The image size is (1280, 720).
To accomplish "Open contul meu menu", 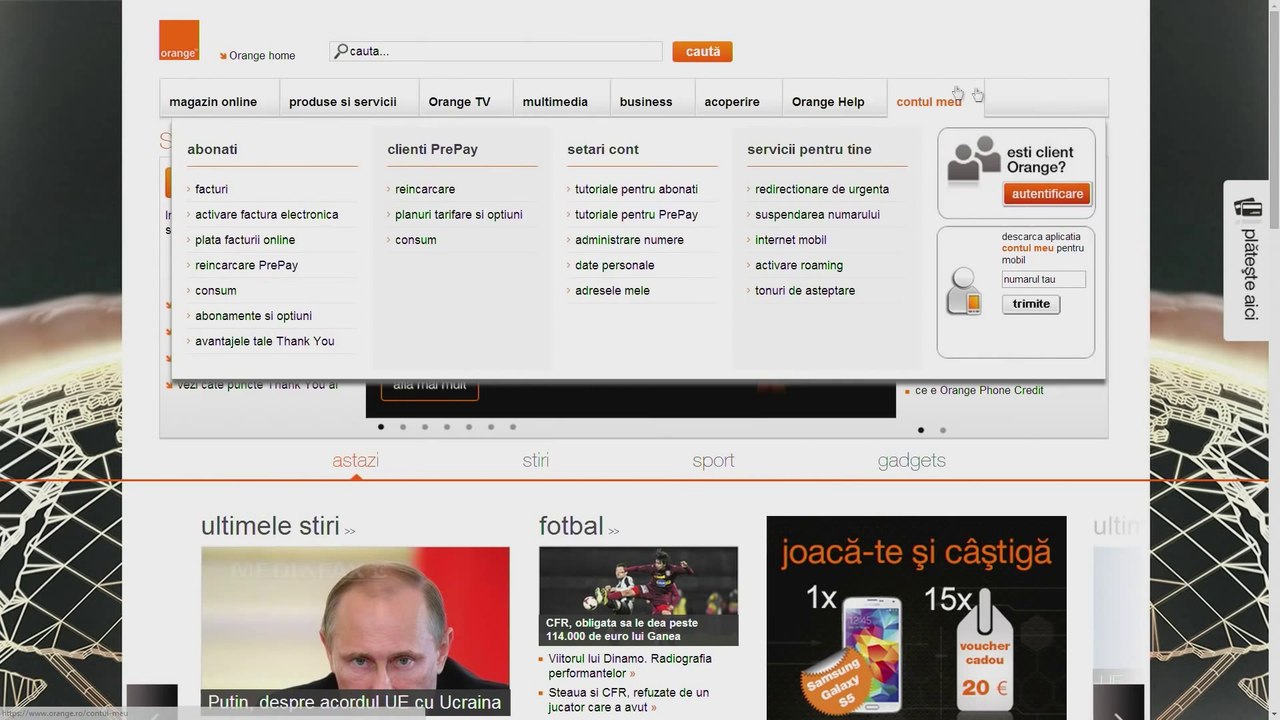I will click(x=929, y=101).
